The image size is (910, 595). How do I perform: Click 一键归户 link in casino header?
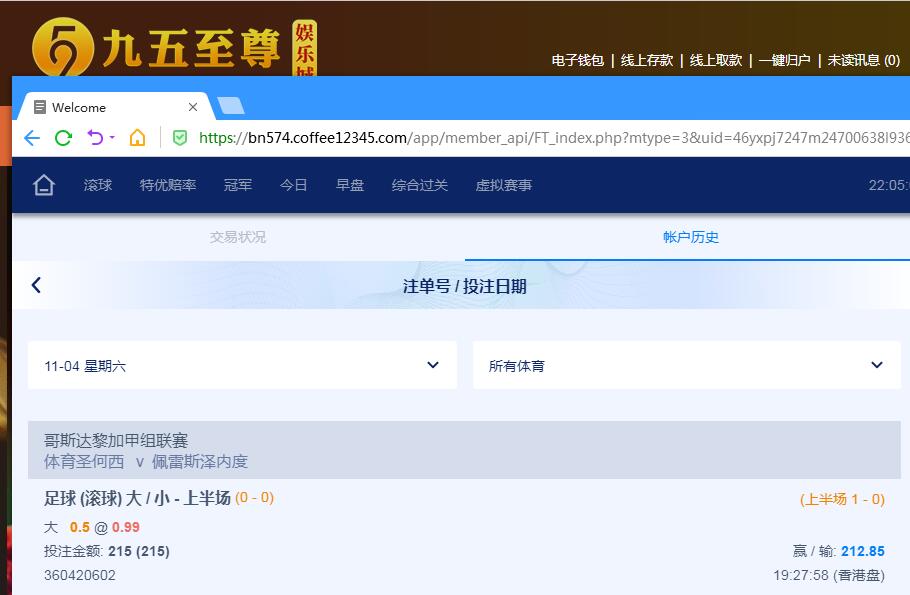pyautogui.click(x=784, y=60)
